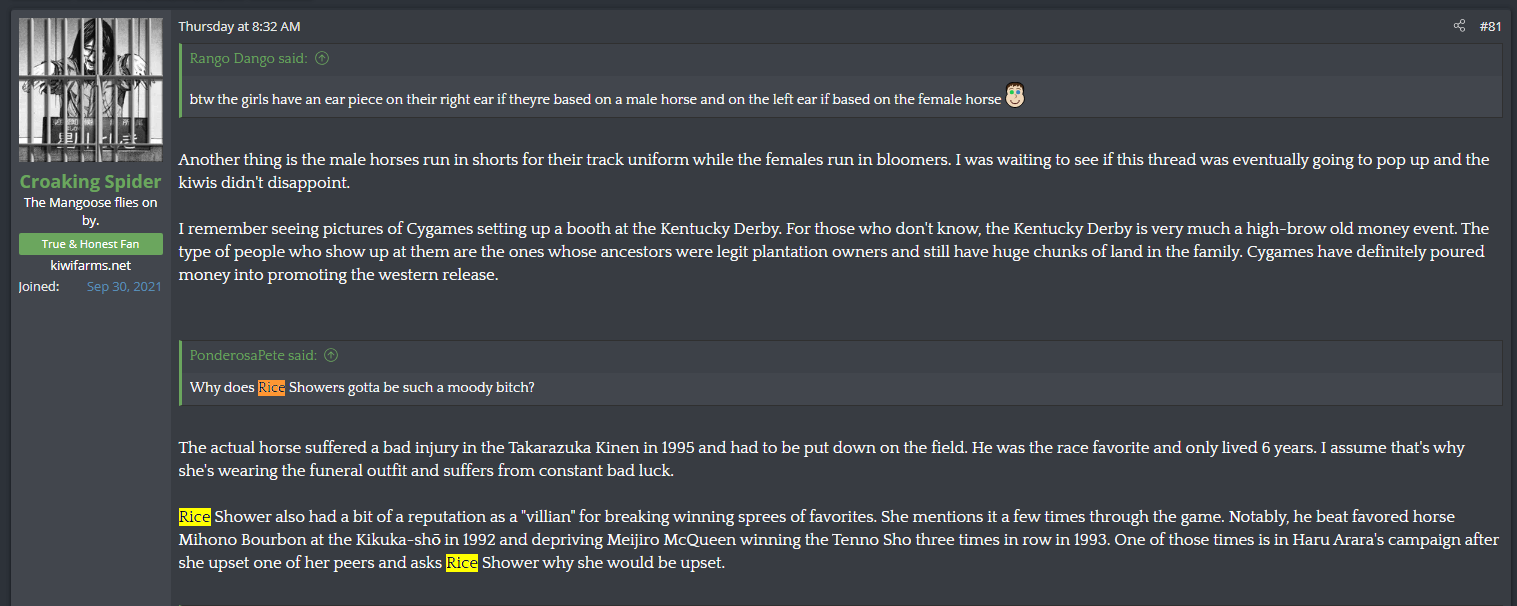
Task: Open post number #81 permalink
Action: (x=1490, y=26)
